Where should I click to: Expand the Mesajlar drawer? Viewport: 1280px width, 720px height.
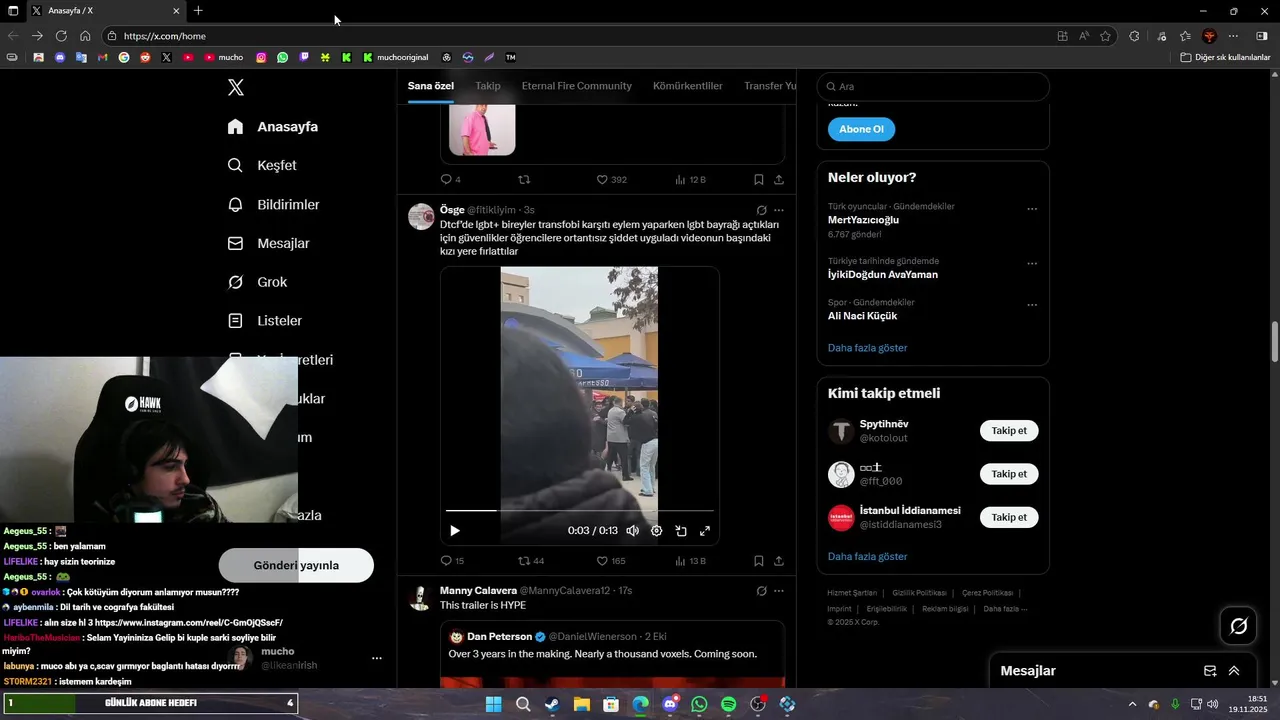[1234, 671]
